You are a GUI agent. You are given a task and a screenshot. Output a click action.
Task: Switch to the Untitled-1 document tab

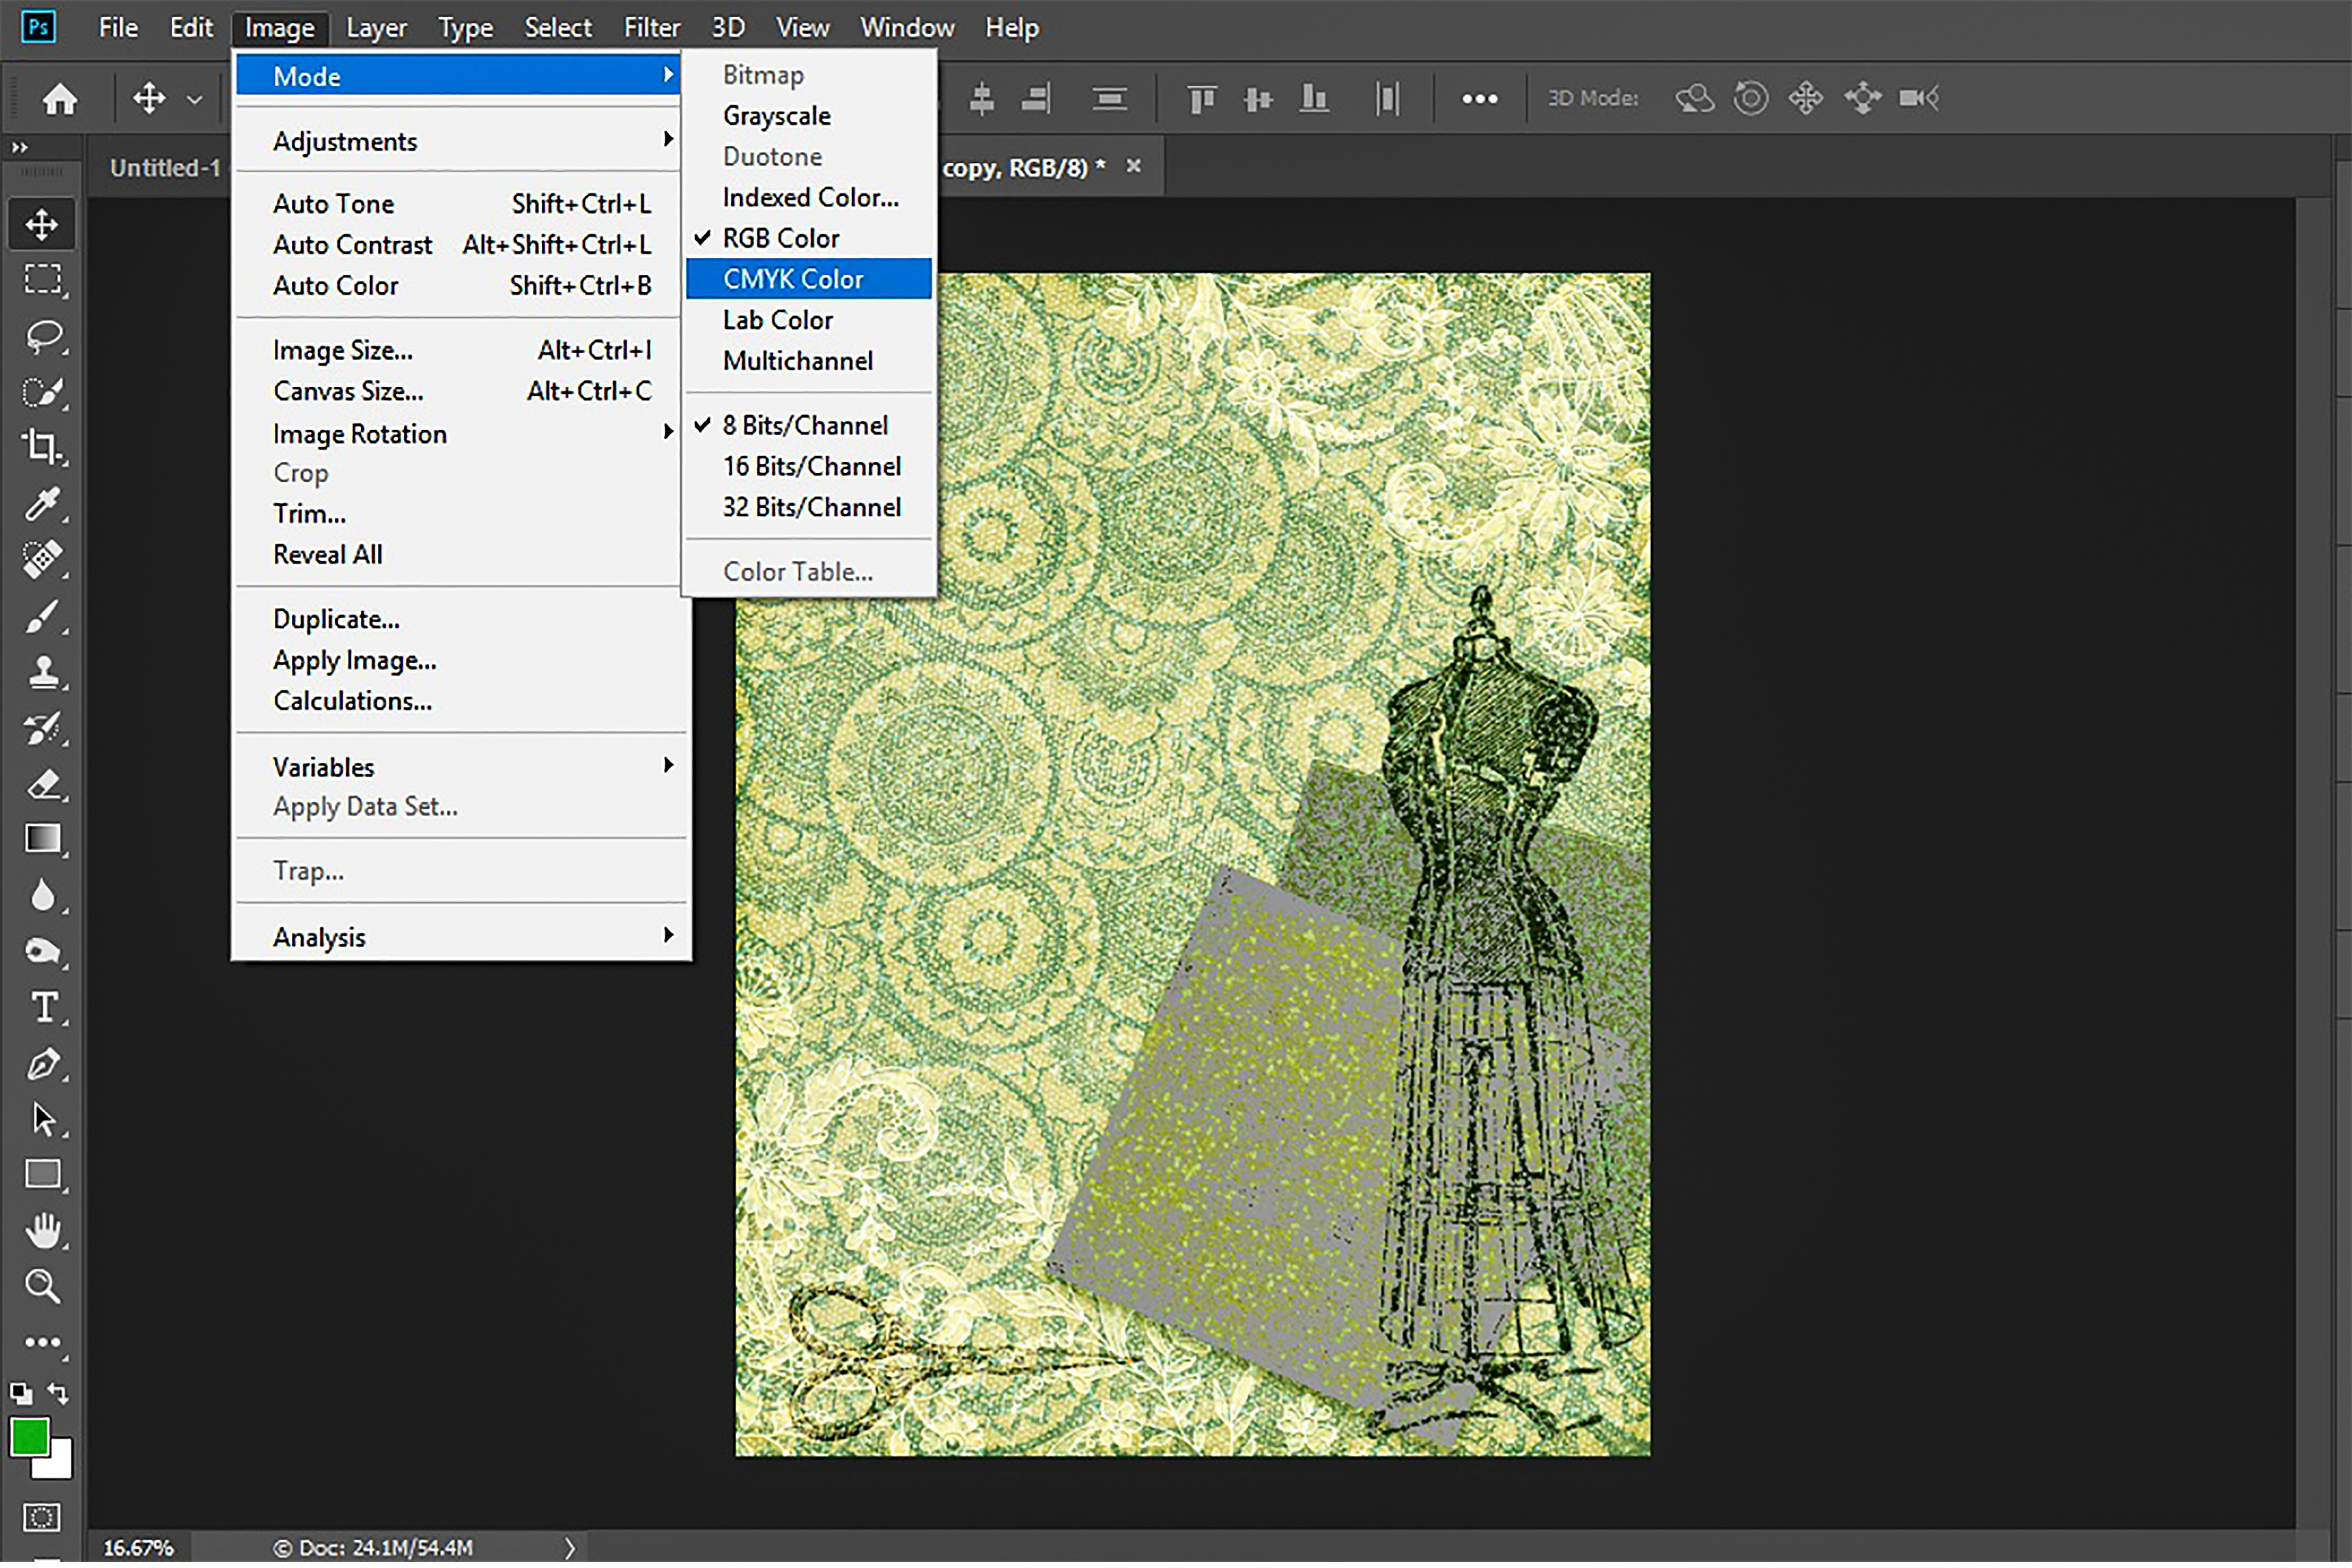pos(165,168)
